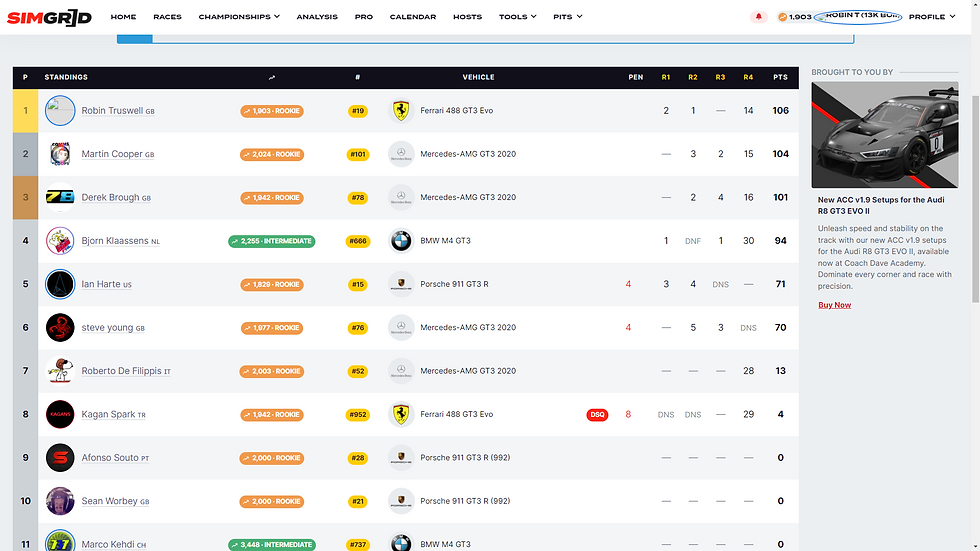Open the Hosts menu item
The width and height of the screenshot is (980, 551).
(468, 17)
